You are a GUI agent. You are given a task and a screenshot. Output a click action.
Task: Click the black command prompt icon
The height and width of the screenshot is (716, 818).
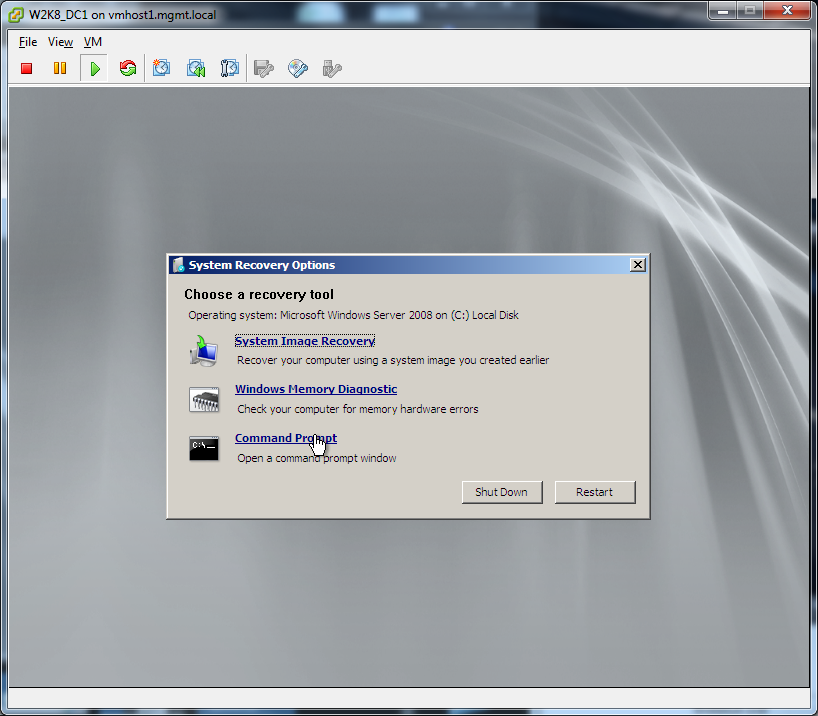point(204,448)
